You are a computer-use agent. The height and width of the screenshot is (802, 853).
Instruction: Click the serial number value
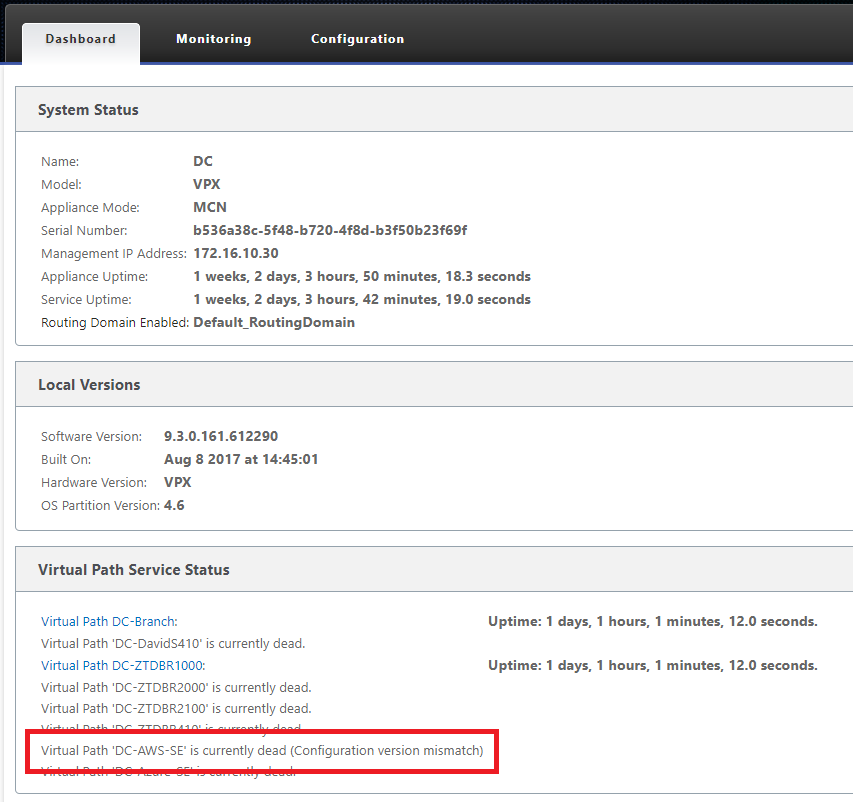pos(330,231)
